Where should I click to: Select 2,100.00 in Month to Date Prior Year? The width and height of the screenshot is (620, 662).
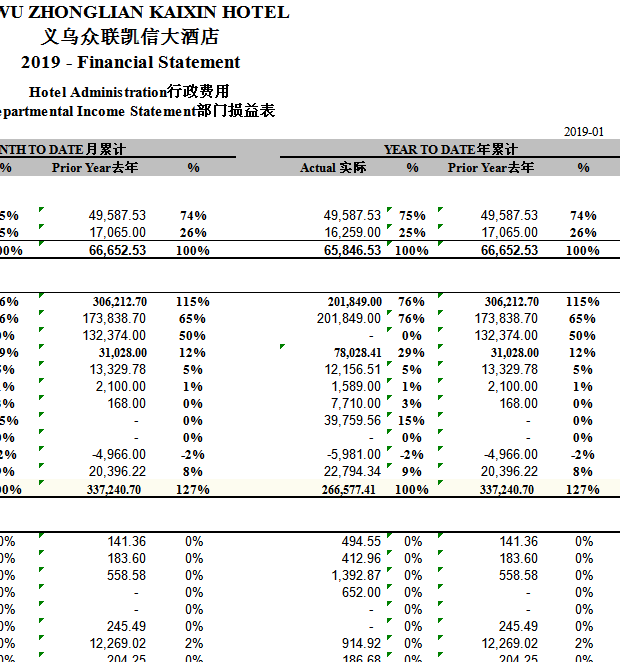[x=121, y=386]
